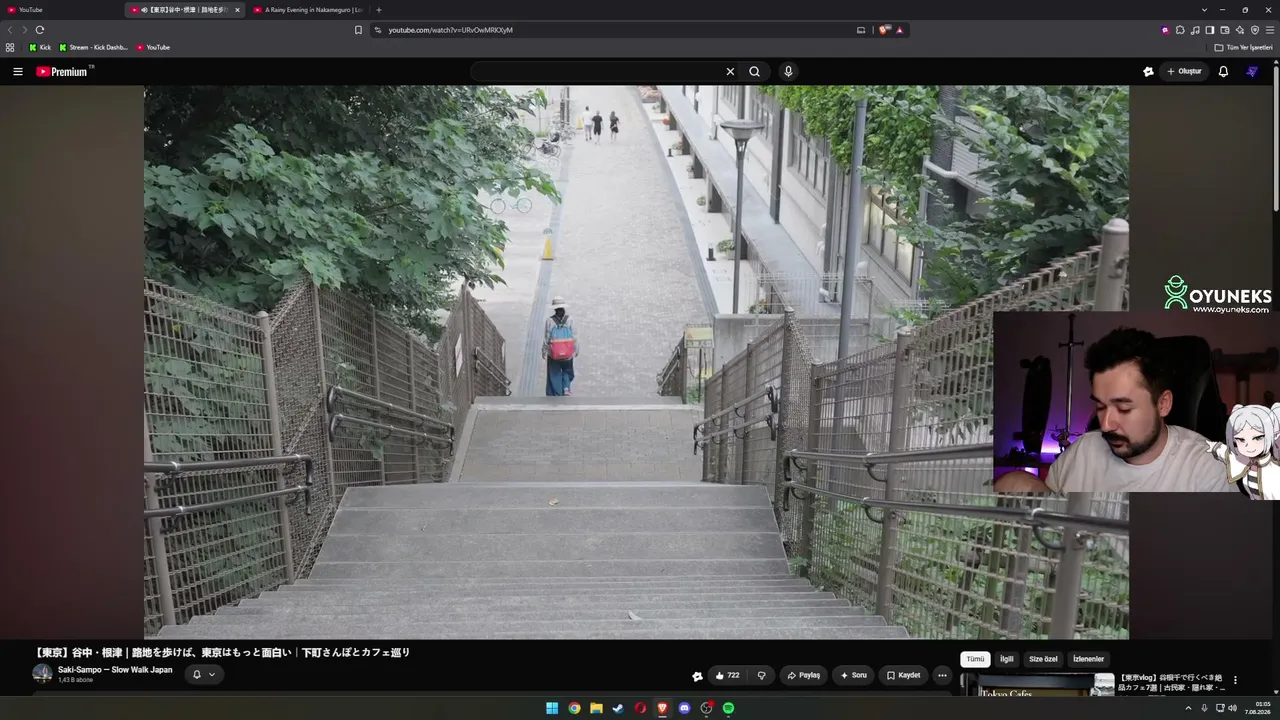This screenshot has height=720, width=1280.
Task: Click inside the YouTube search field
Action: point(598,72)
